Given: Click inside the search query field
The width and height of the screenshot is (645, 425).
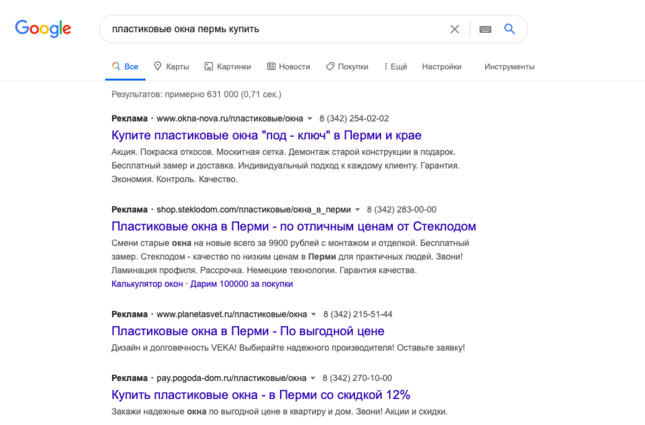Looking at the screenshot, I should 276,29.
